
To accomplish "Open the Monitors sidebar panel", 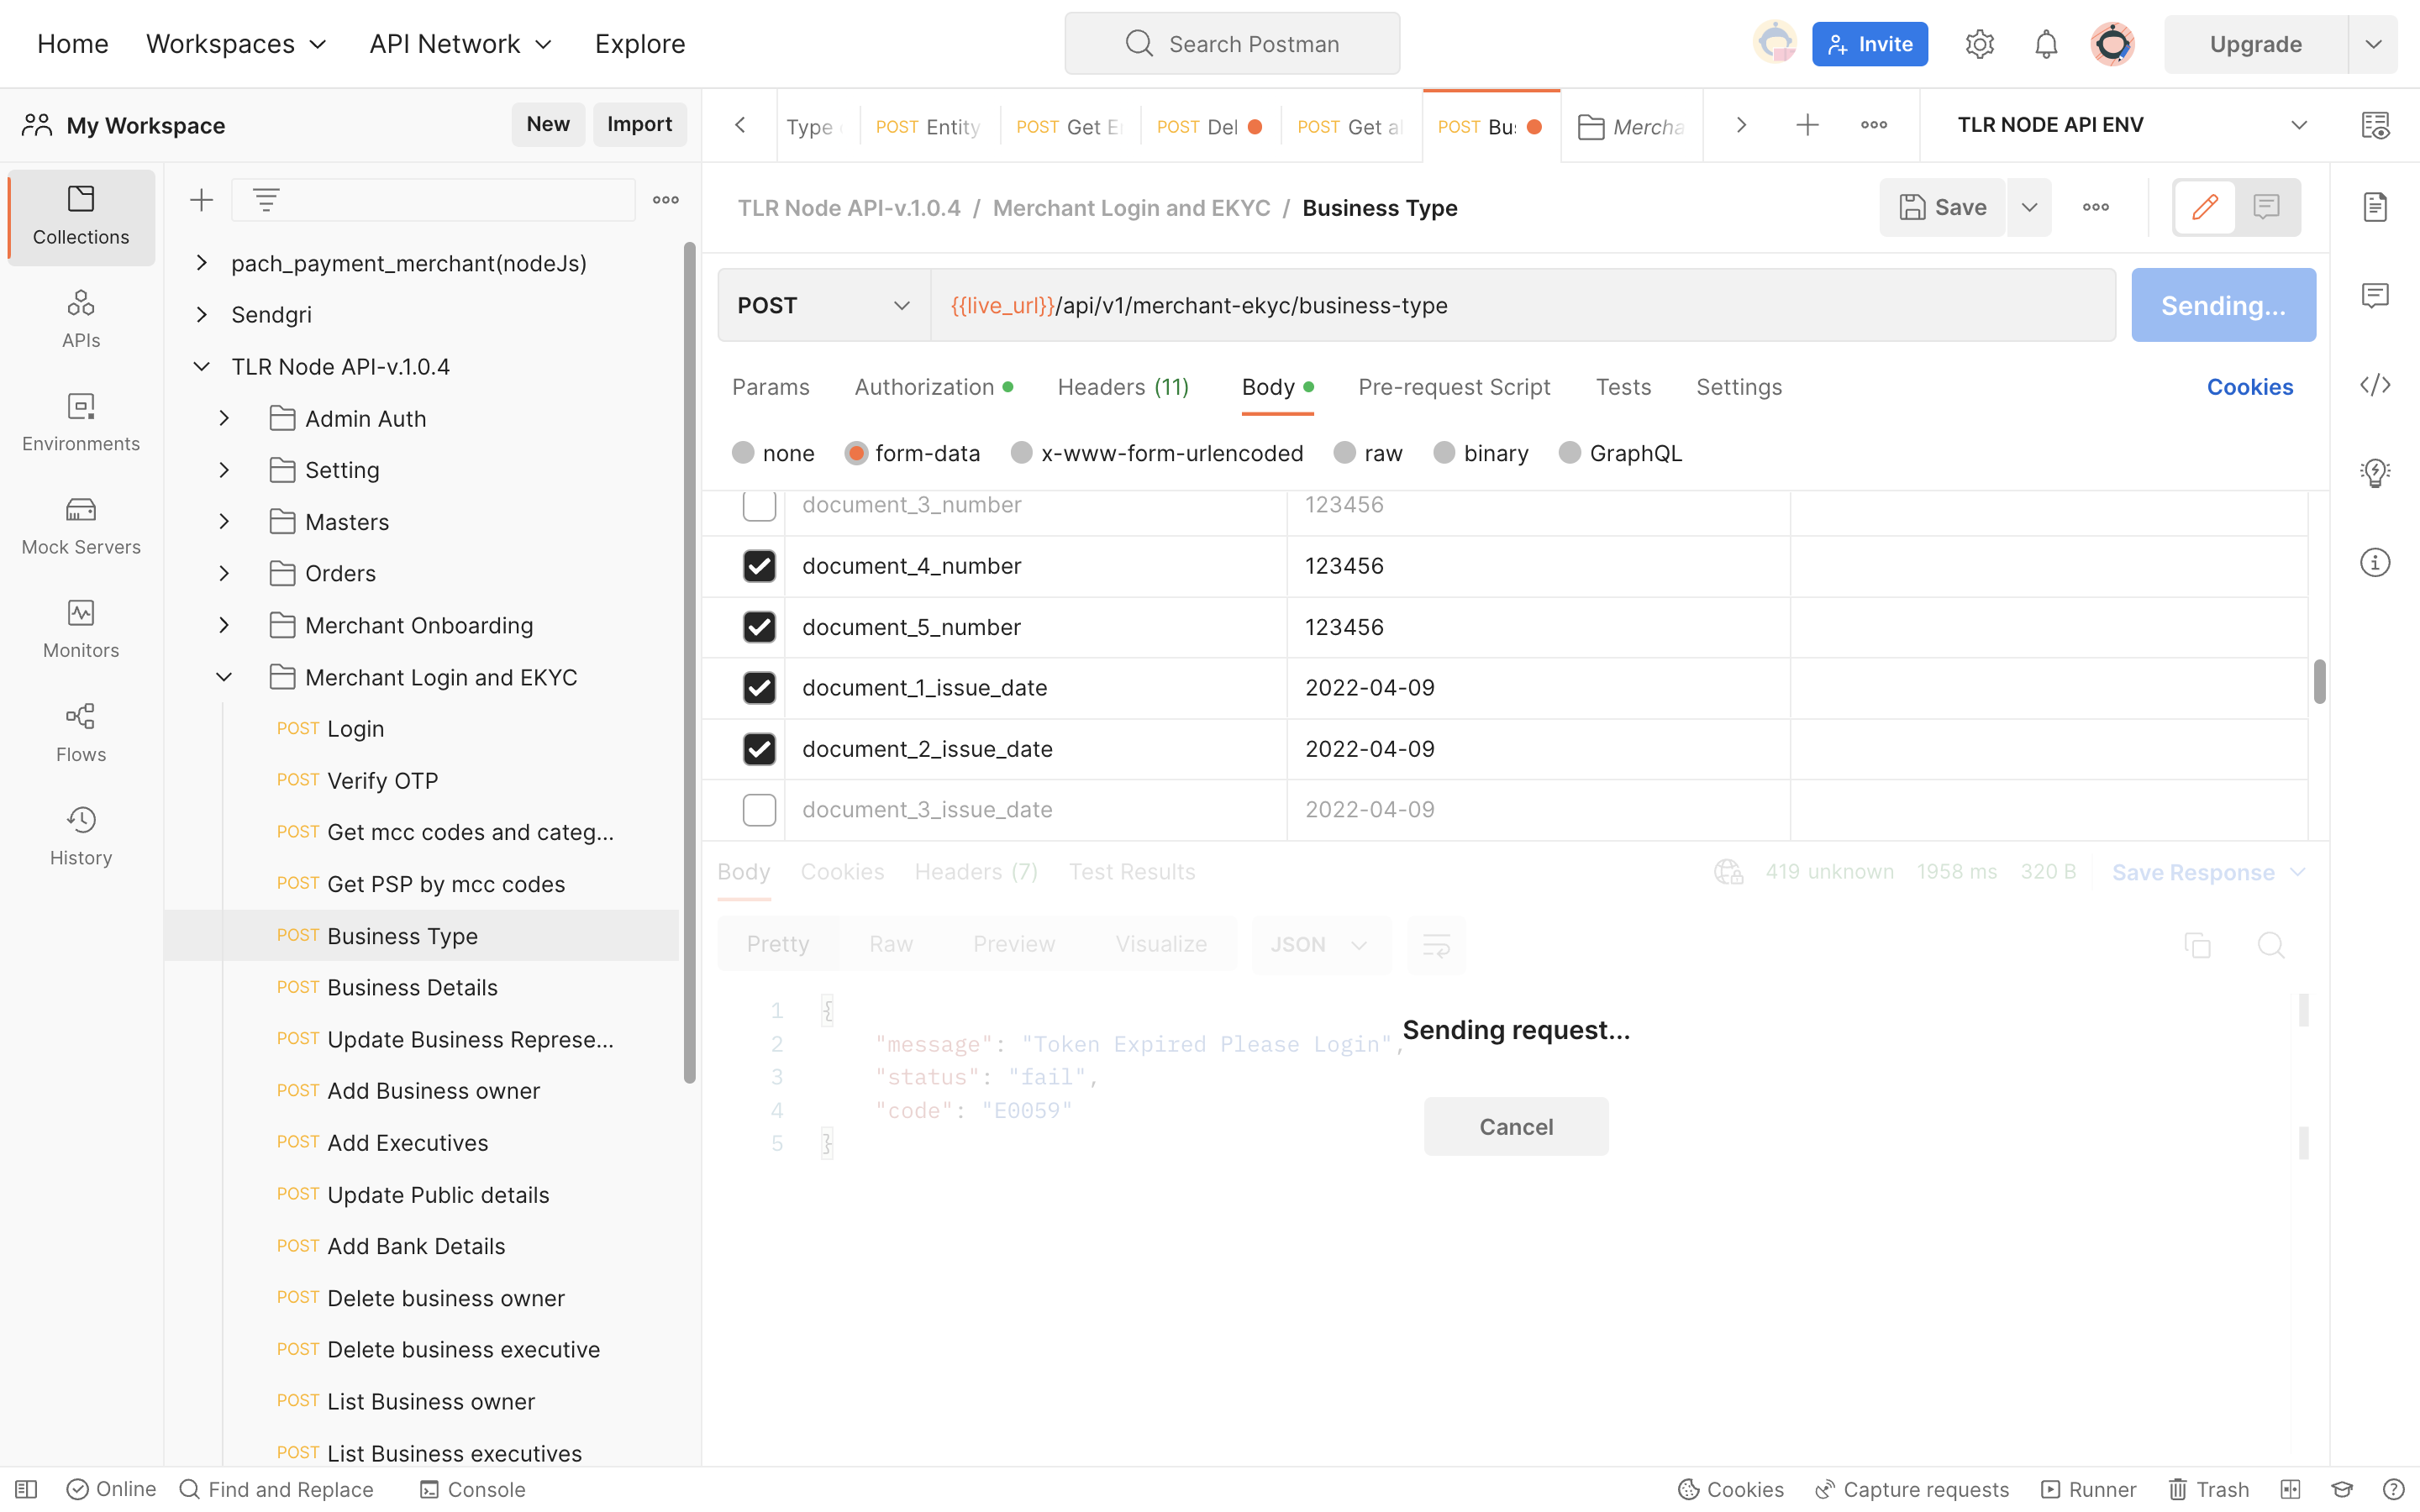I will click(x=81, y=630).
